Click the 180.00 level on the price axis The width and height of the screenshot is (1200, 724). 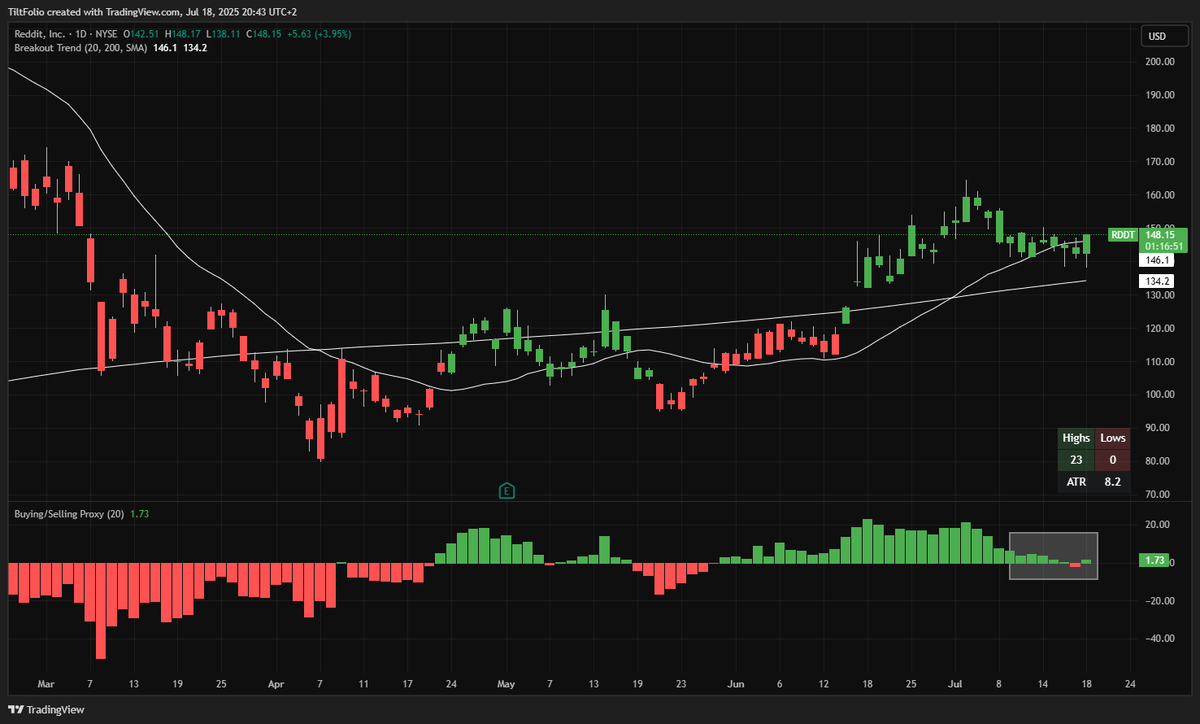[1160, 128]
